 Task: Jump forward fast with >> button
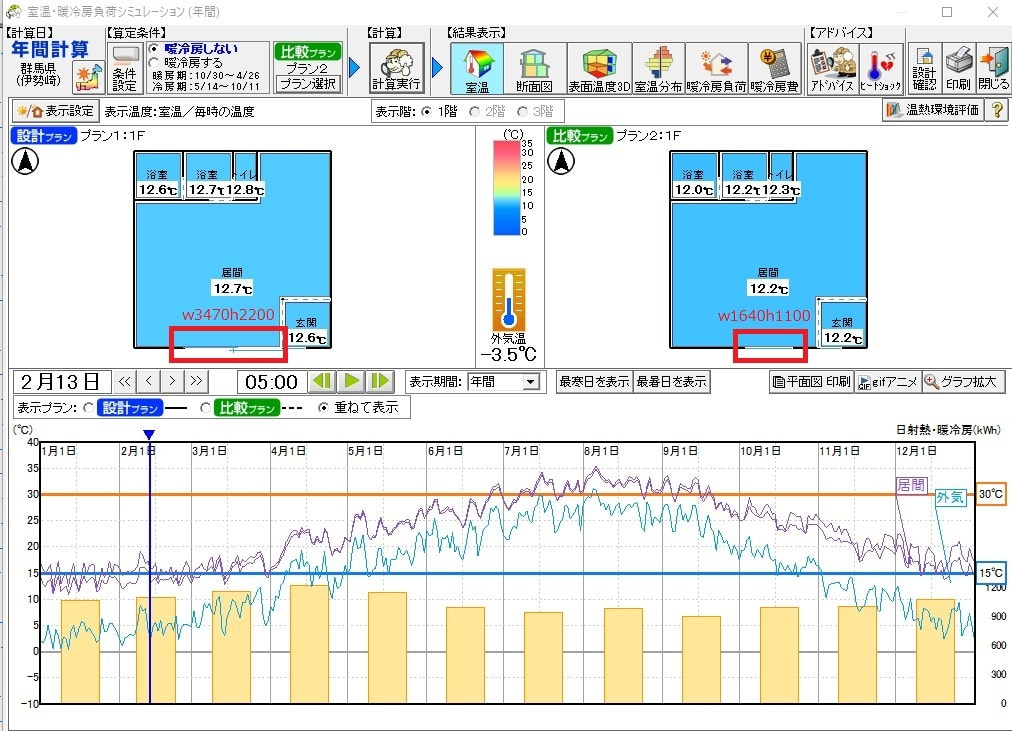point(196,381)
